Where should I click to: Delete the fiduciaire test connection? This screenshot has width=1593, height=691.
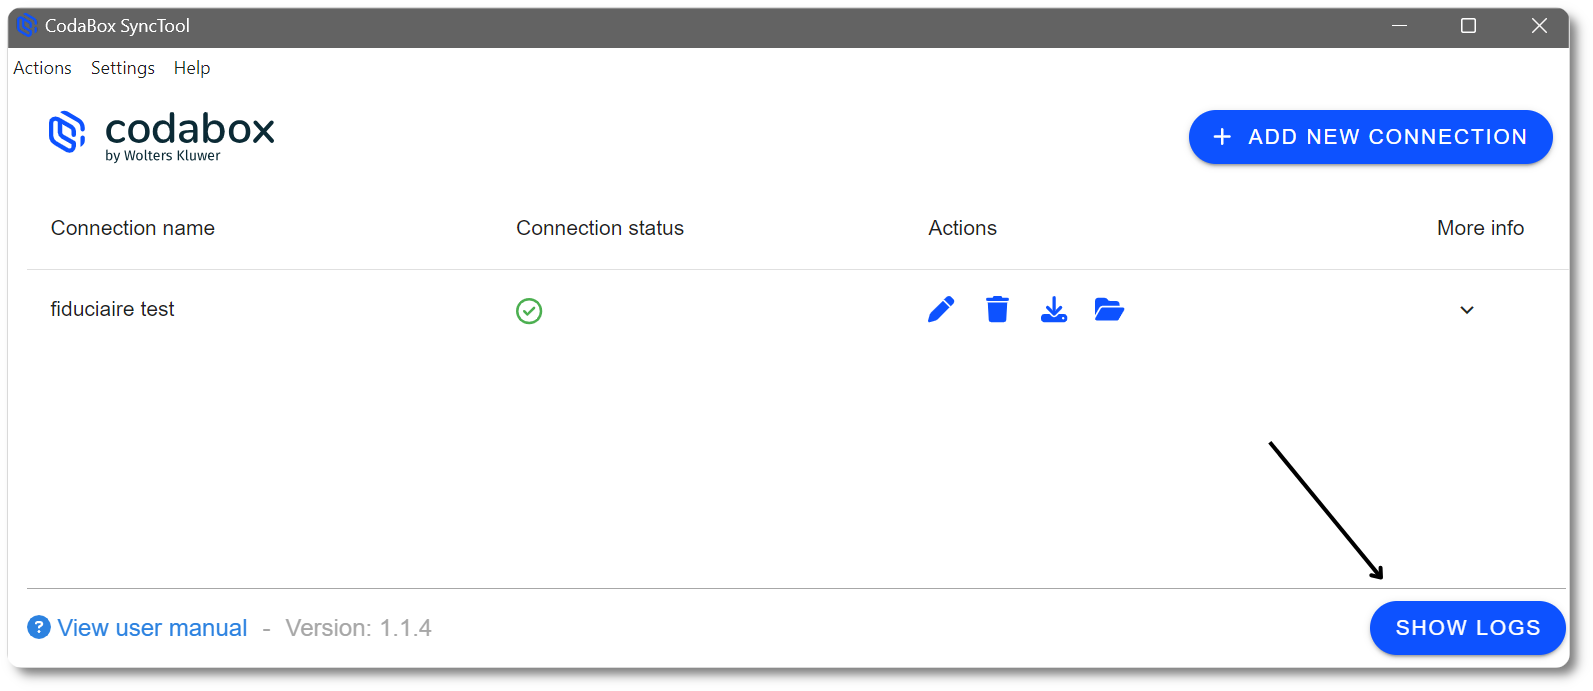coord(997,310)
